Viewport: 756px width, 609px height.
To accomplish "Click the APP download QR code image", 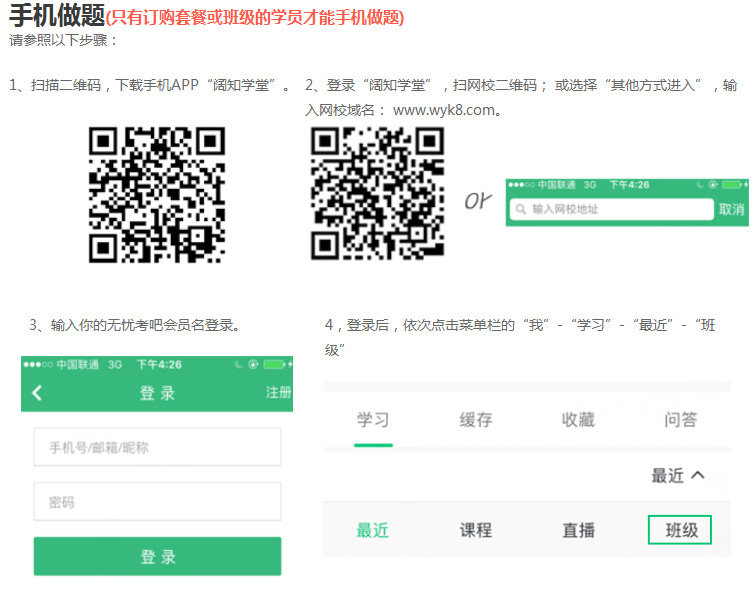I will point(157,195).
